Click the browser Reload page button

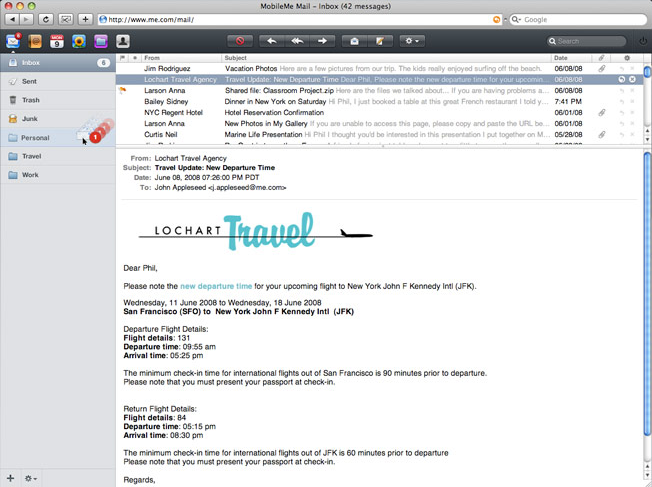coord(46,20)
